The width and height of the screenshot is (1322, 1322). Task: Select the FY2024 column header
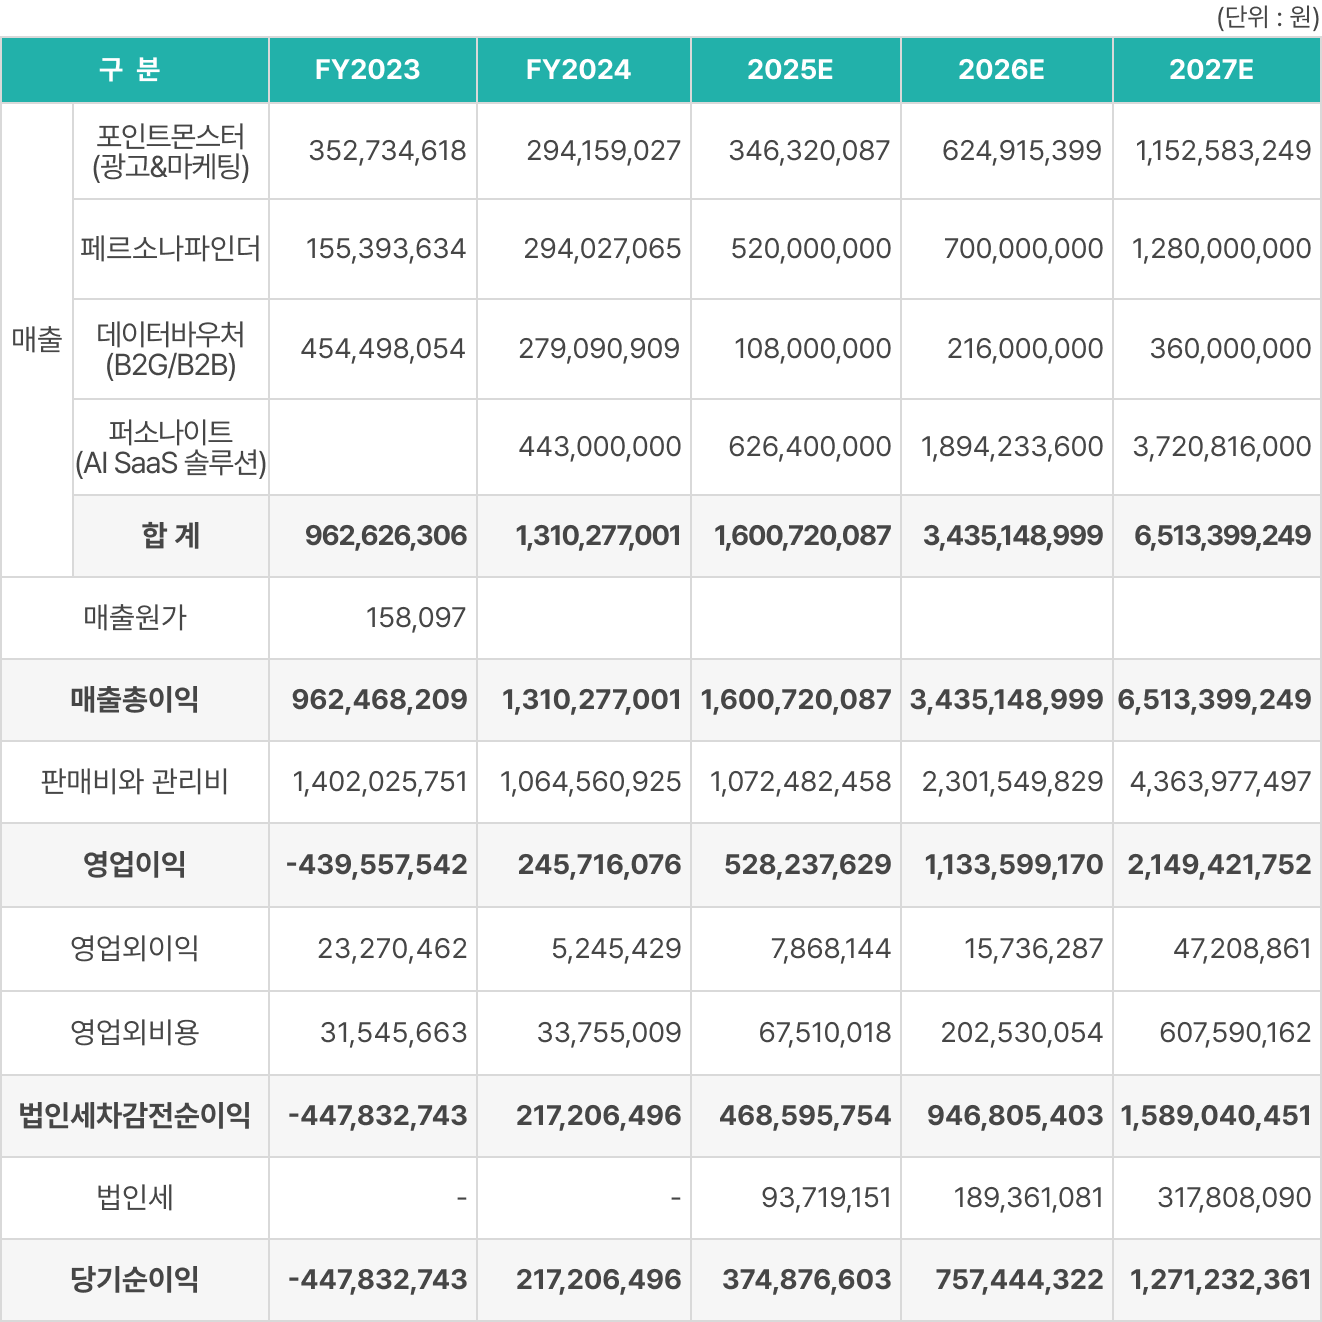click(578, 70)
